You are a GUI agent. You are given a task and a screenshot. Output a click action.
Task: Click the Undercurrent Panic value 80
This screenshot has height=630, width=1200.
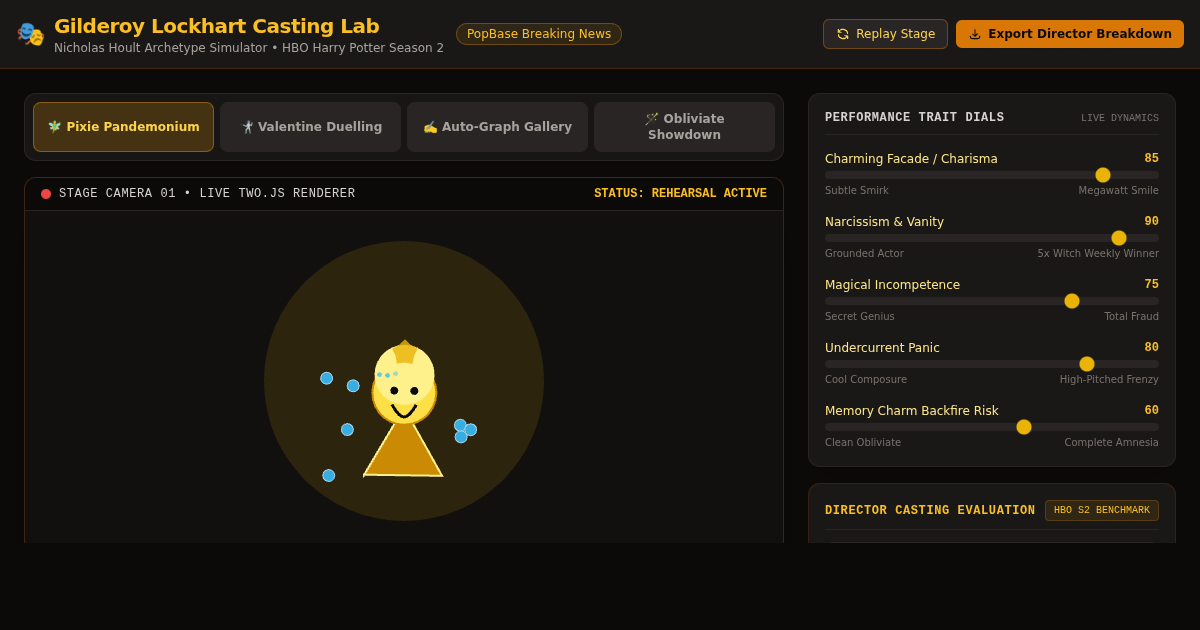(1151, 347)
